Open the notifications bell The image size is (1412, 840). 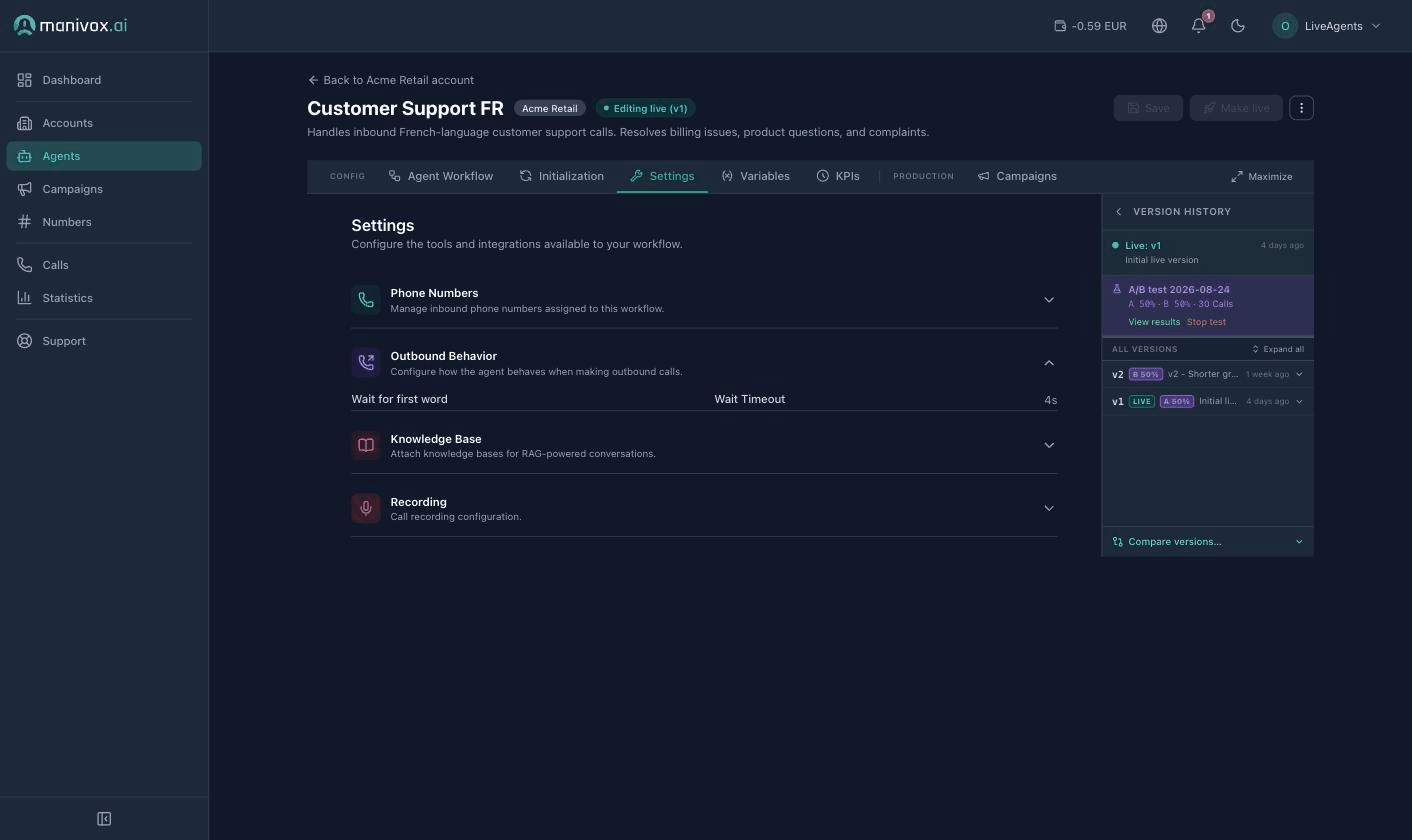(1199, 26)
